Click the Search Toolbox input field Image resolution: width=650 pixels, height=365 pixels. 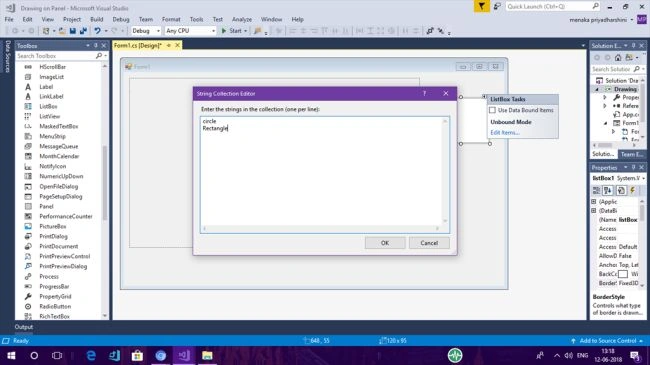(x=56, y=56)
